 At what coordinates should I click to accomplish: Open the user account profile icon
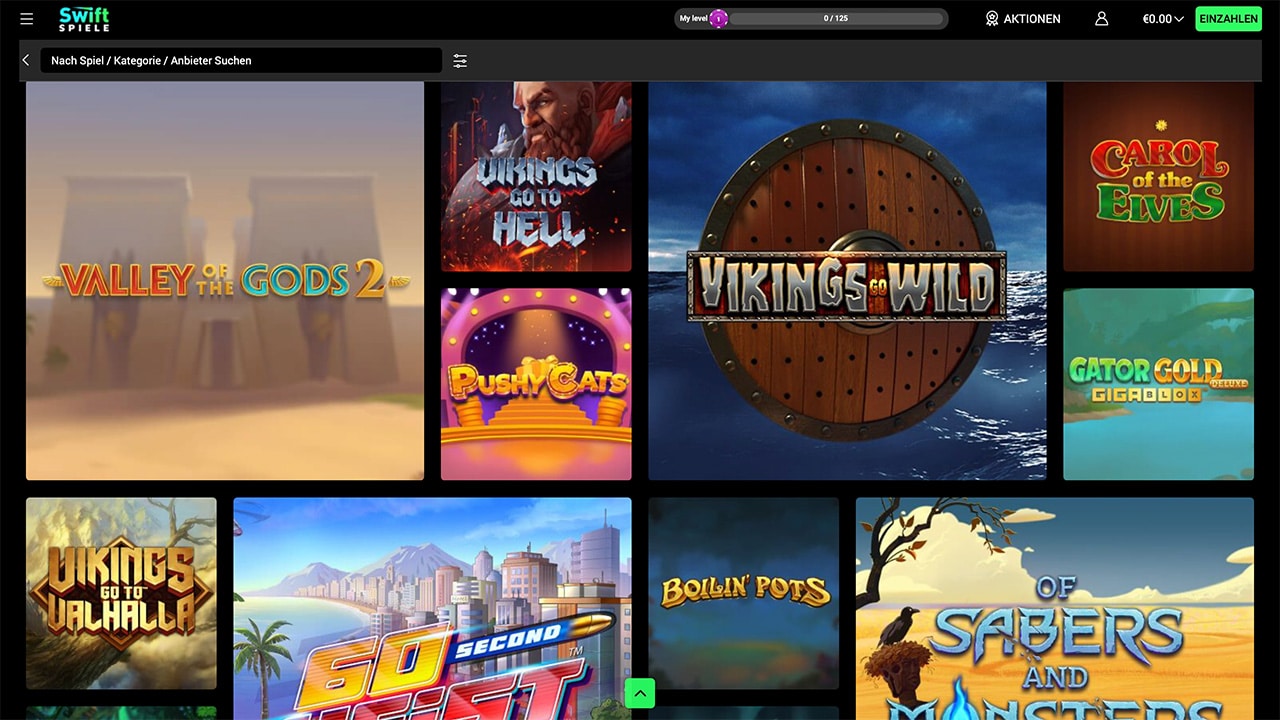pyautogui.click(x=1101, y=19)
